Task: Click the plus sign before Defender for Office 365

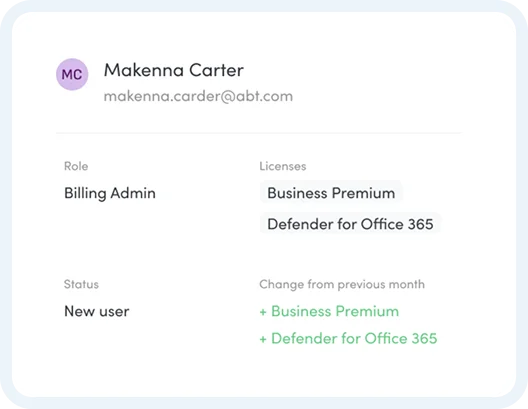Action: pyautogui.click(x=263, y=339)
